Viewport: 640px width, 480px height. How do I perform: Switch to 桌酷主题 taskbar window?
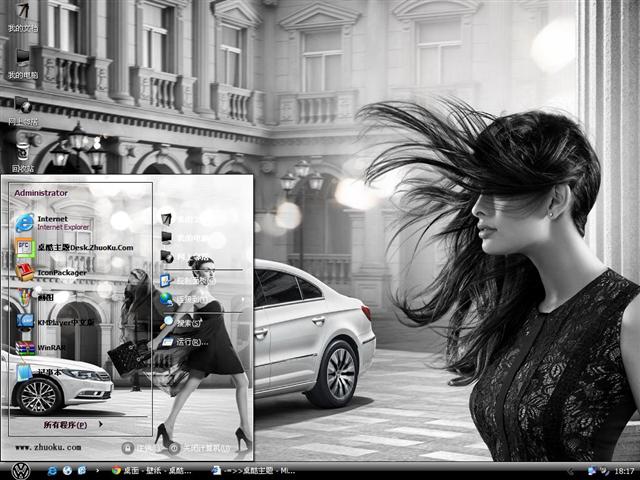click(255, 470)
